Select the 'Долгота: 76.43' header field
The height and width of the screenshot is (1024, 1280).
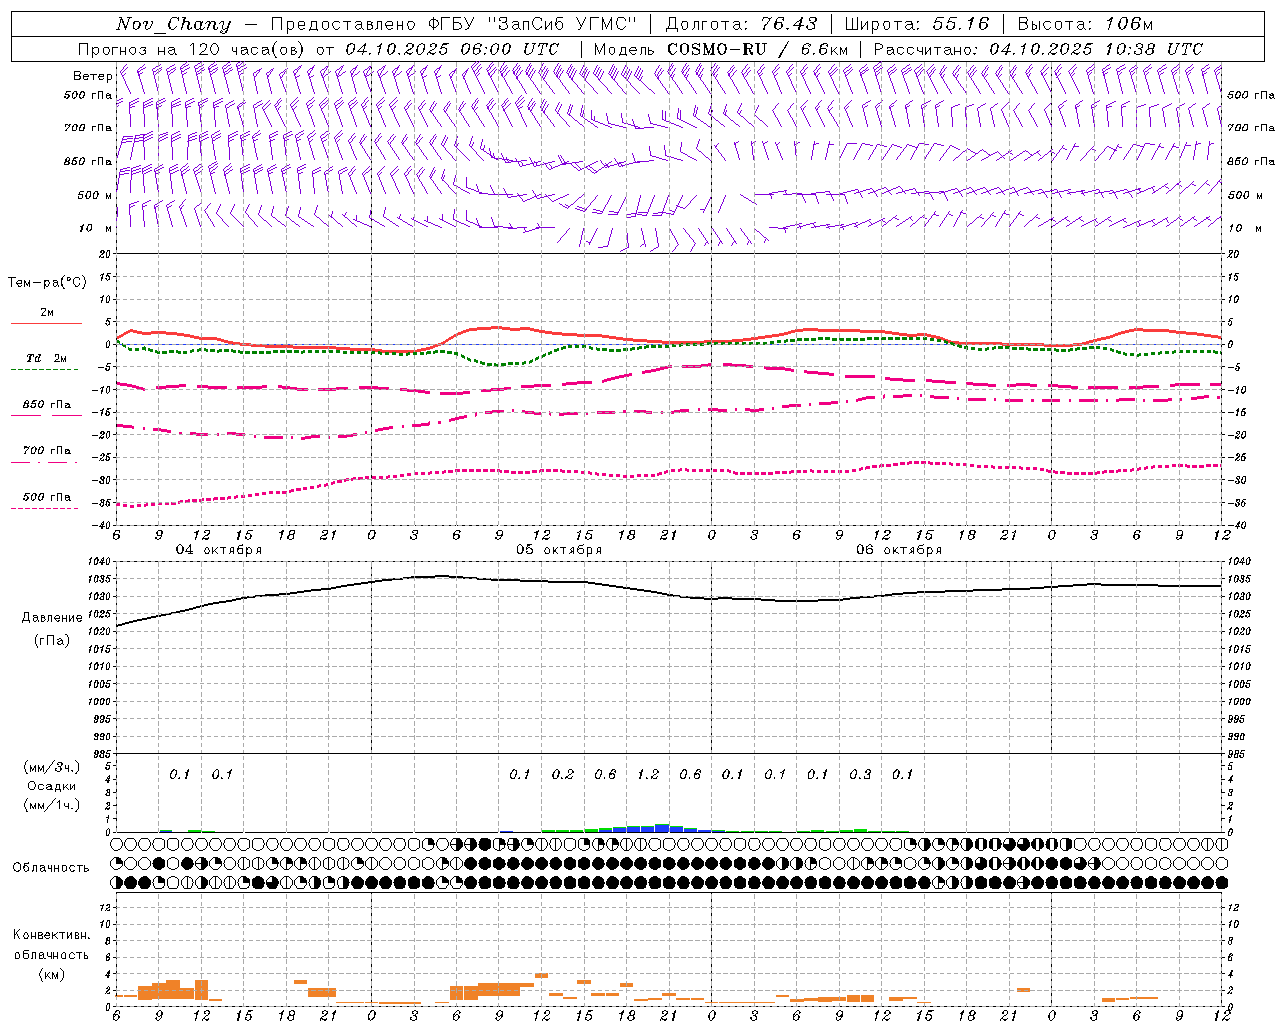tap(741, 24)
